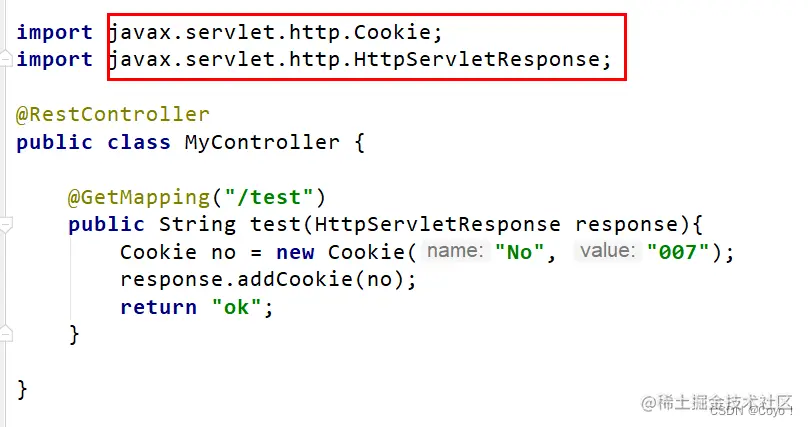
Task: Click the fold end marker beside method's closing brace
Action: (4, 334)
